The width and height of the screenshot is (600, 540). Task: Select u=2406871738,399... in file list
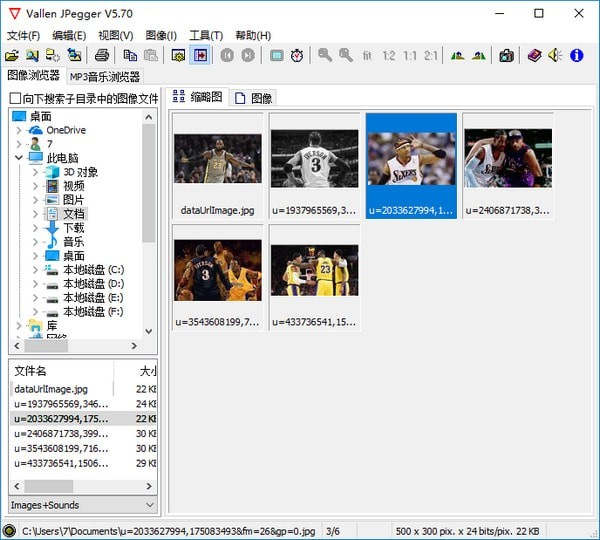tap(61, 434)
